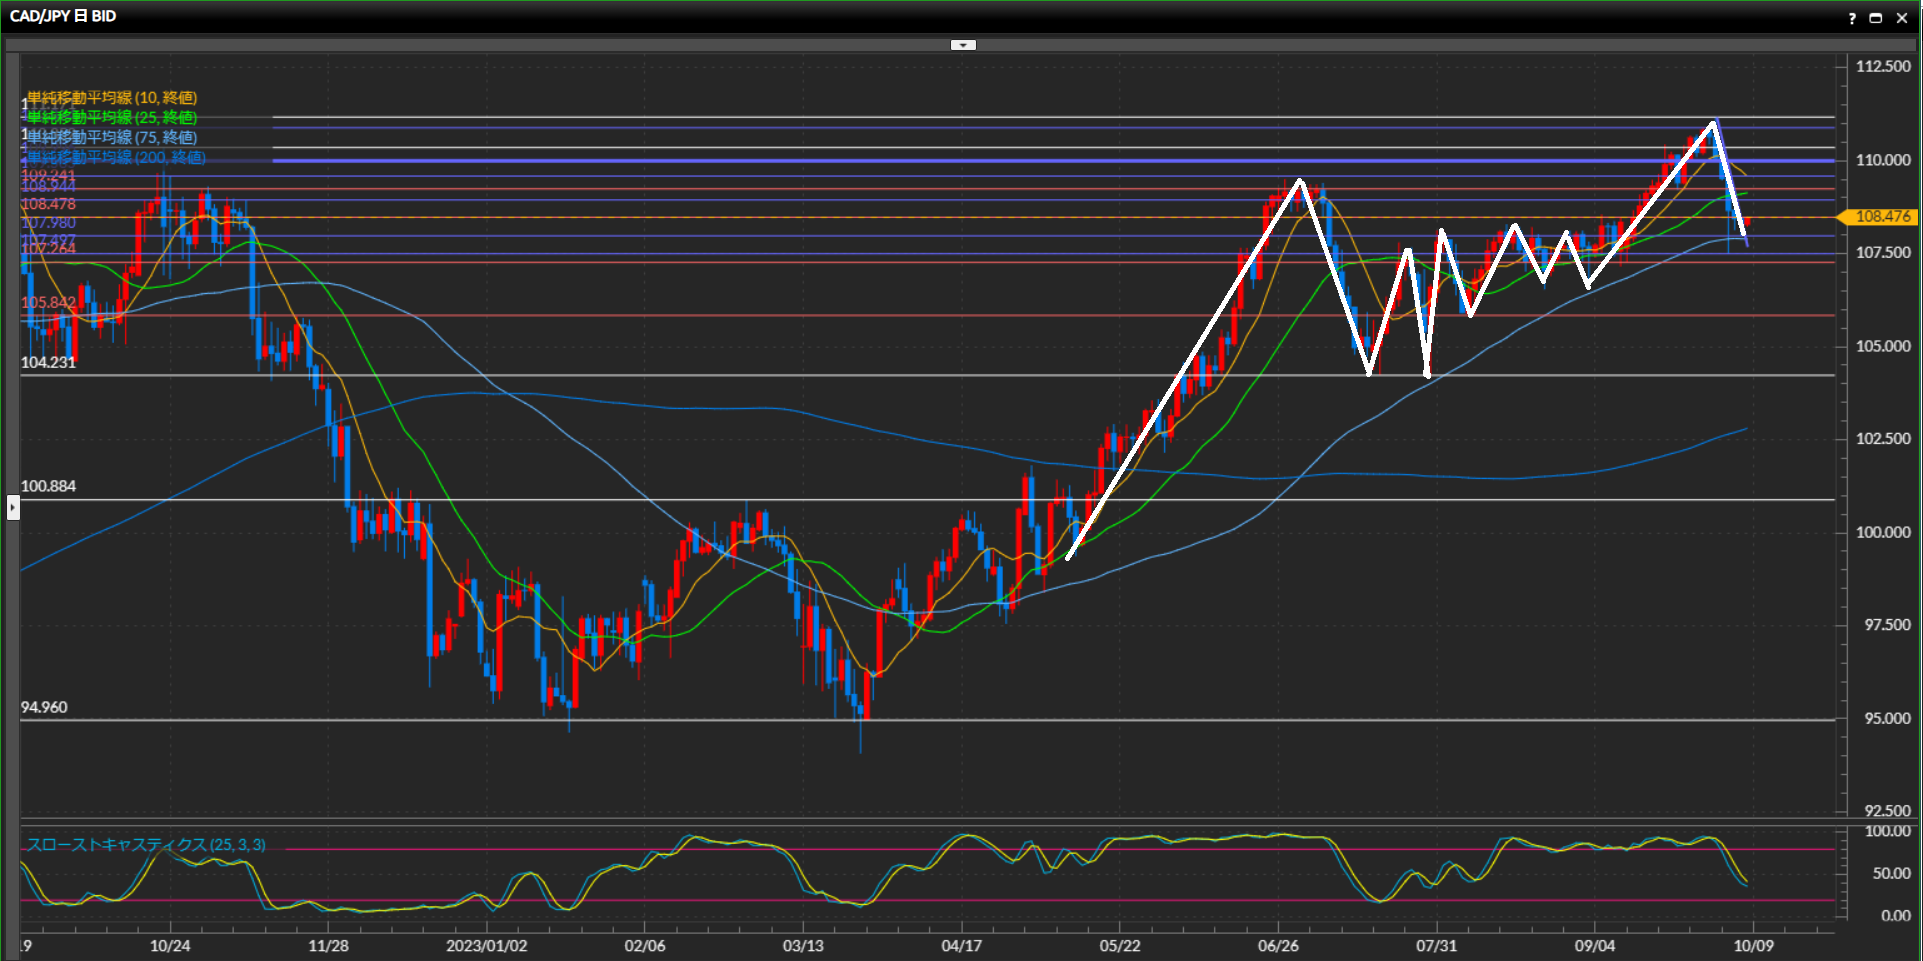
Task: Click the 単純移動平均線 (75, 終値) indicator label
Action: click(112, 137)
